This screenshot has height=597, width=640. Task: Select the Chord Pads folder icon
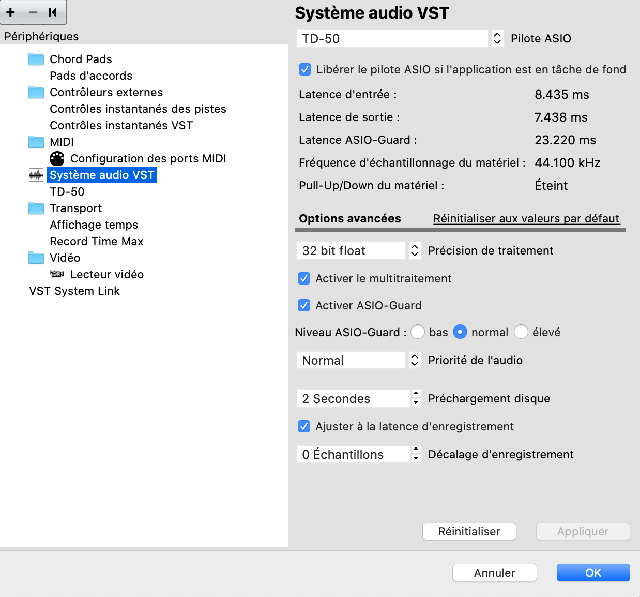[36, 59]
